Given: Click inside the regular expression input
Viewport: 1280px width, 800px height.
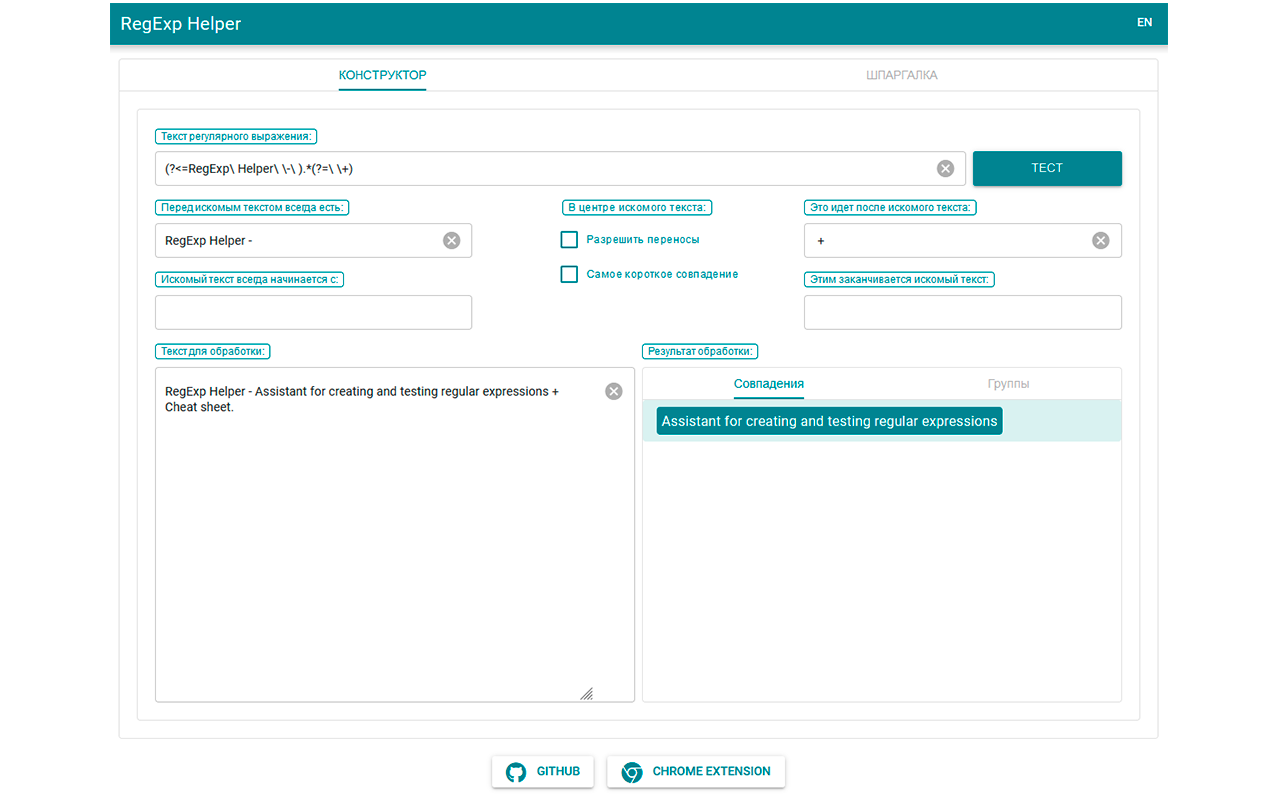Looking at the screenshot, I should [540, 168].
